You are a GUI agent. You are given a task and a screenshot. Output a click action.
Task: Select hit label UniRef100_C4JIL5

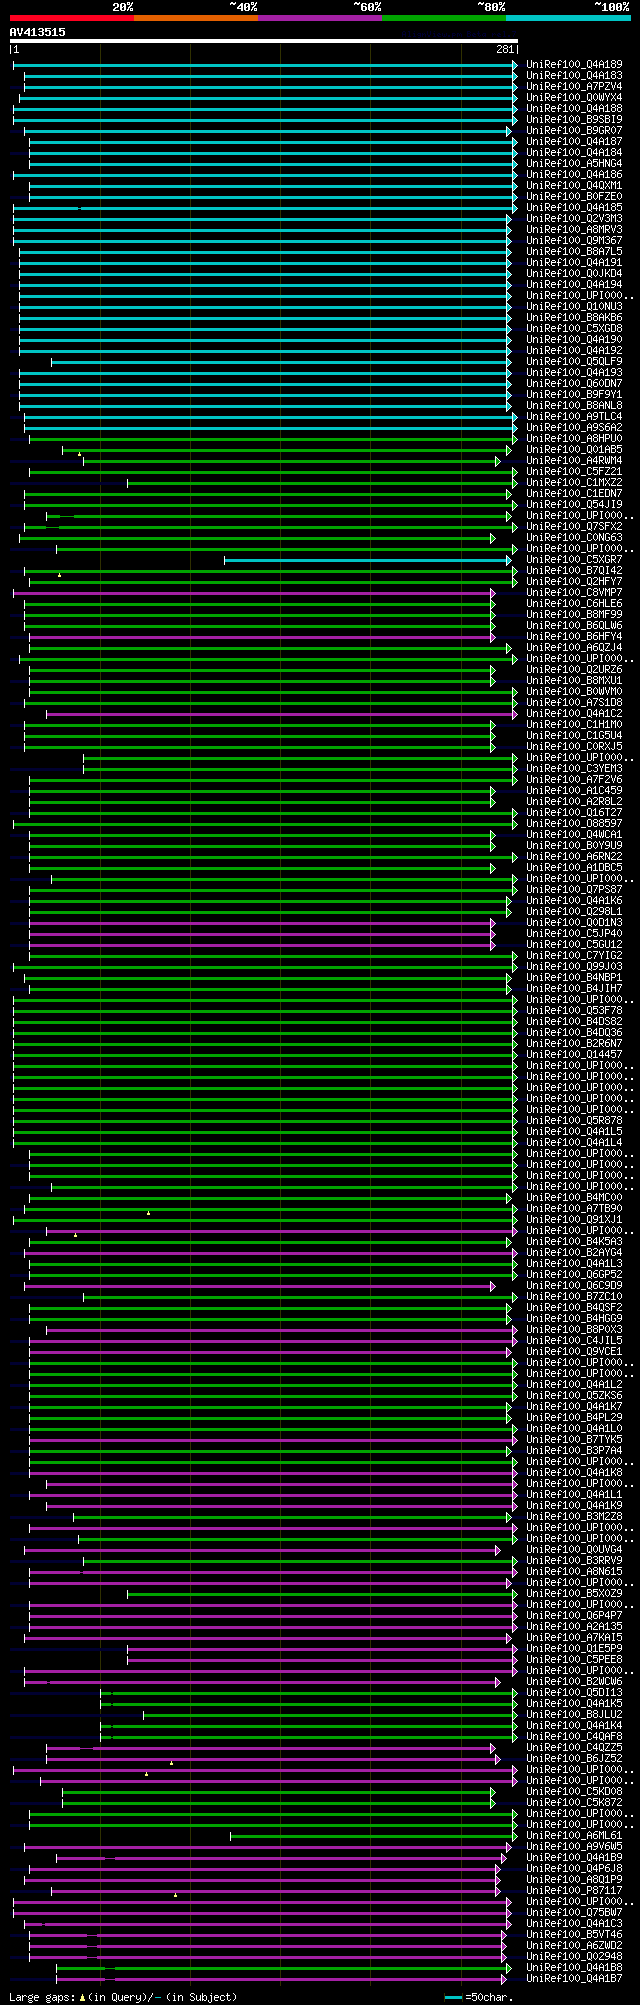pos(574,1341)
